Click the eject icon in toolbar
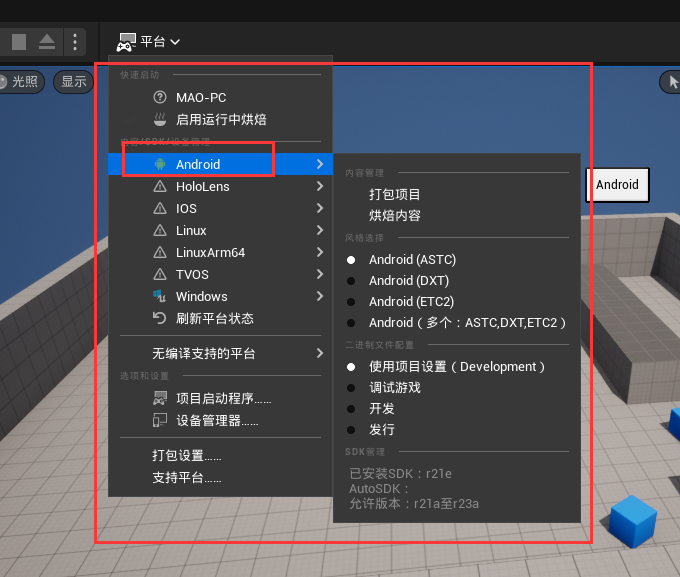 click(47, 42)
